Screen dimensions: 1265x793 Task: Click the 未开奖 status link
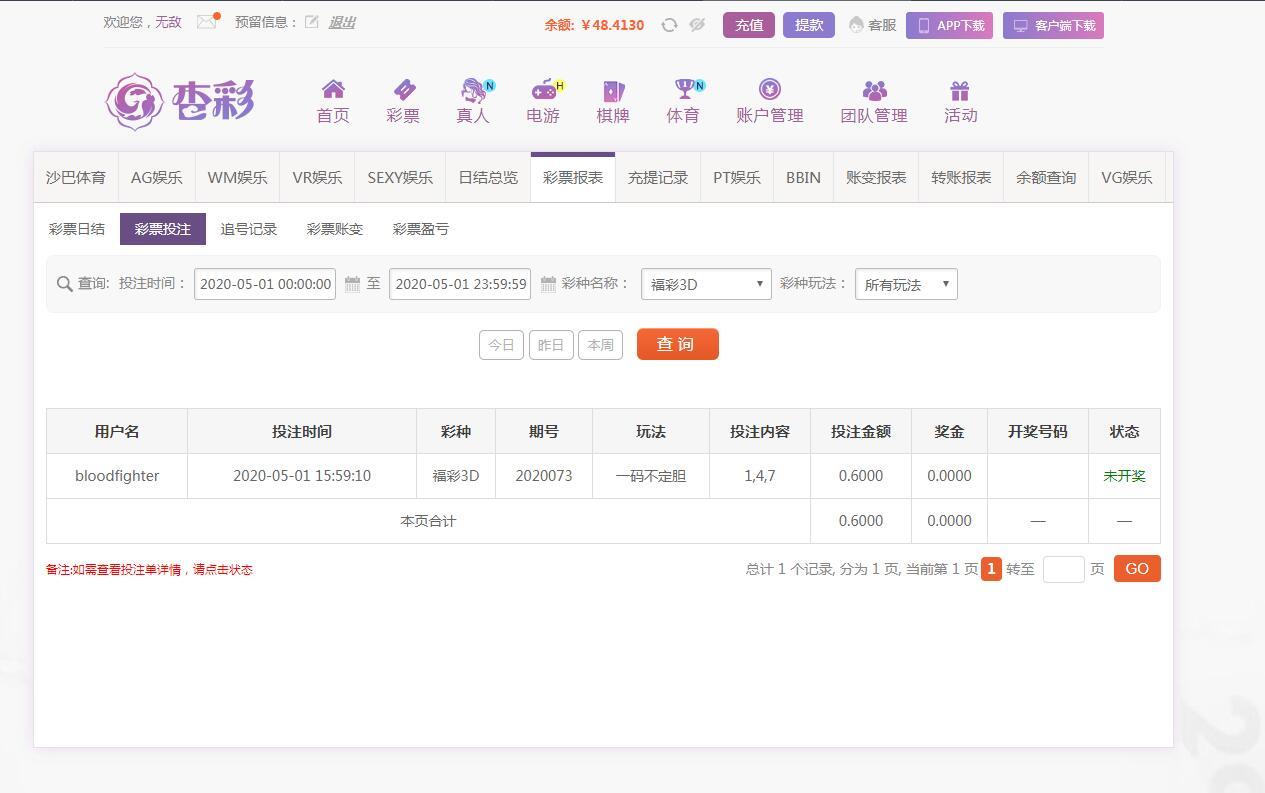click(x=1124, y=476)
